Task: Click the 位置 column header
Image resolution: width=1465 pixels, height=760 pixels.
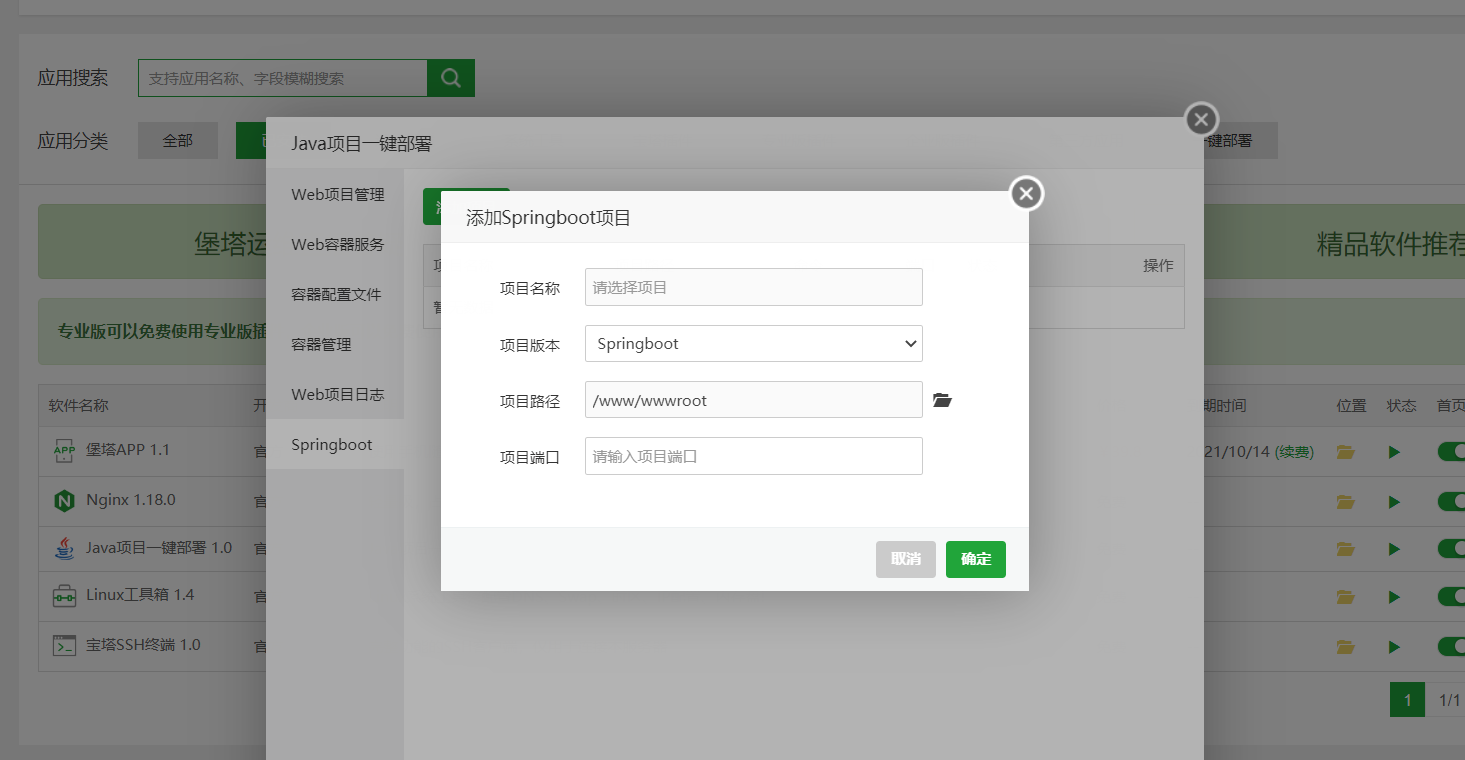Action: tap(1351, 406)
